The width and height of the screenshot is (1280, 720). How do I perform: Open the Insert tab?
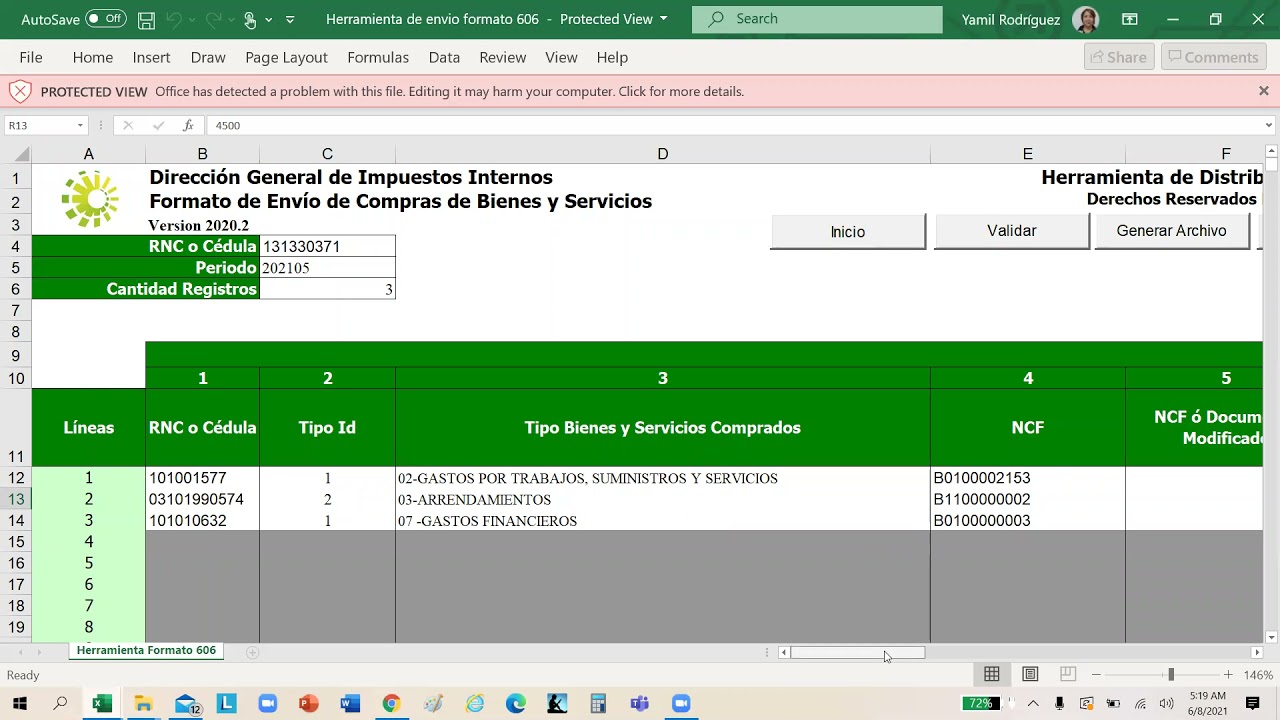point(151,57)
